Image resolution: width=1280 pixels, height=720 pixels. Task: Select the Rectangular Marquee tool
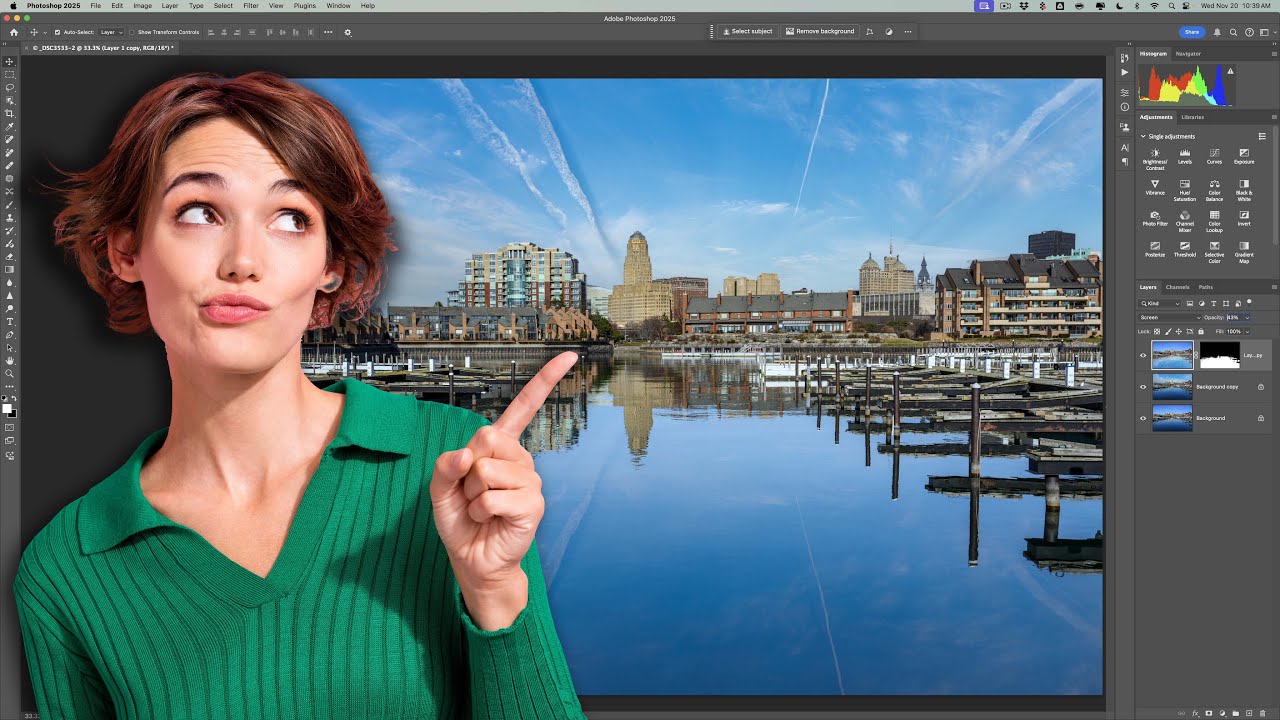tap(10, 74)
